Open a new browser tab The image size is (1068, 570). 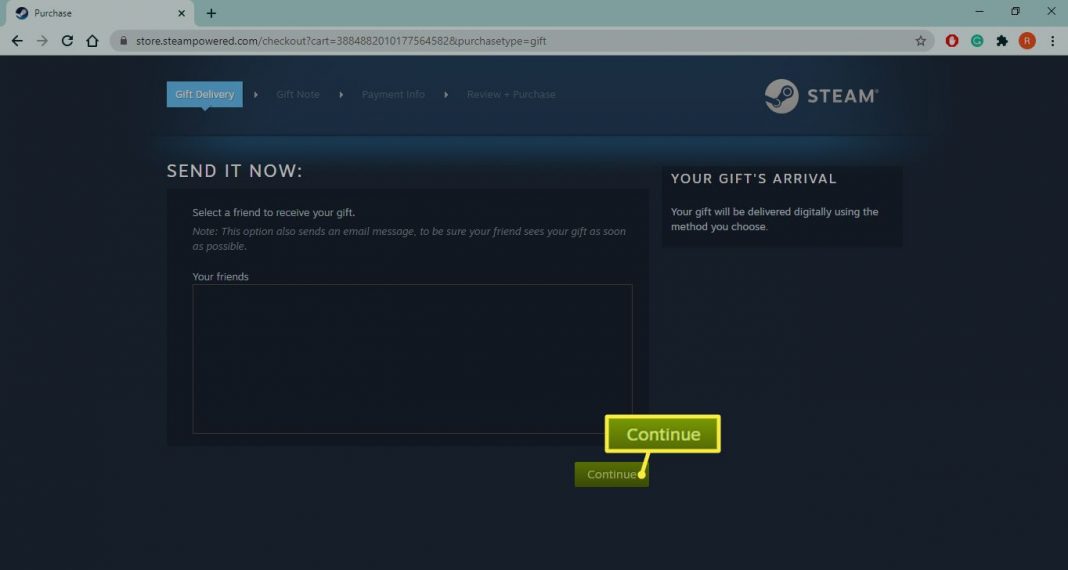pos(211,13)
